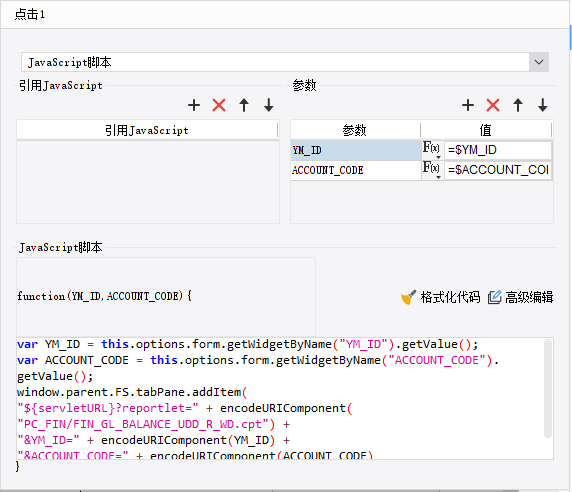
Task: Click the function(YM_ID, ACCOUNT_CODE) signature text
Action: [104, 296]
